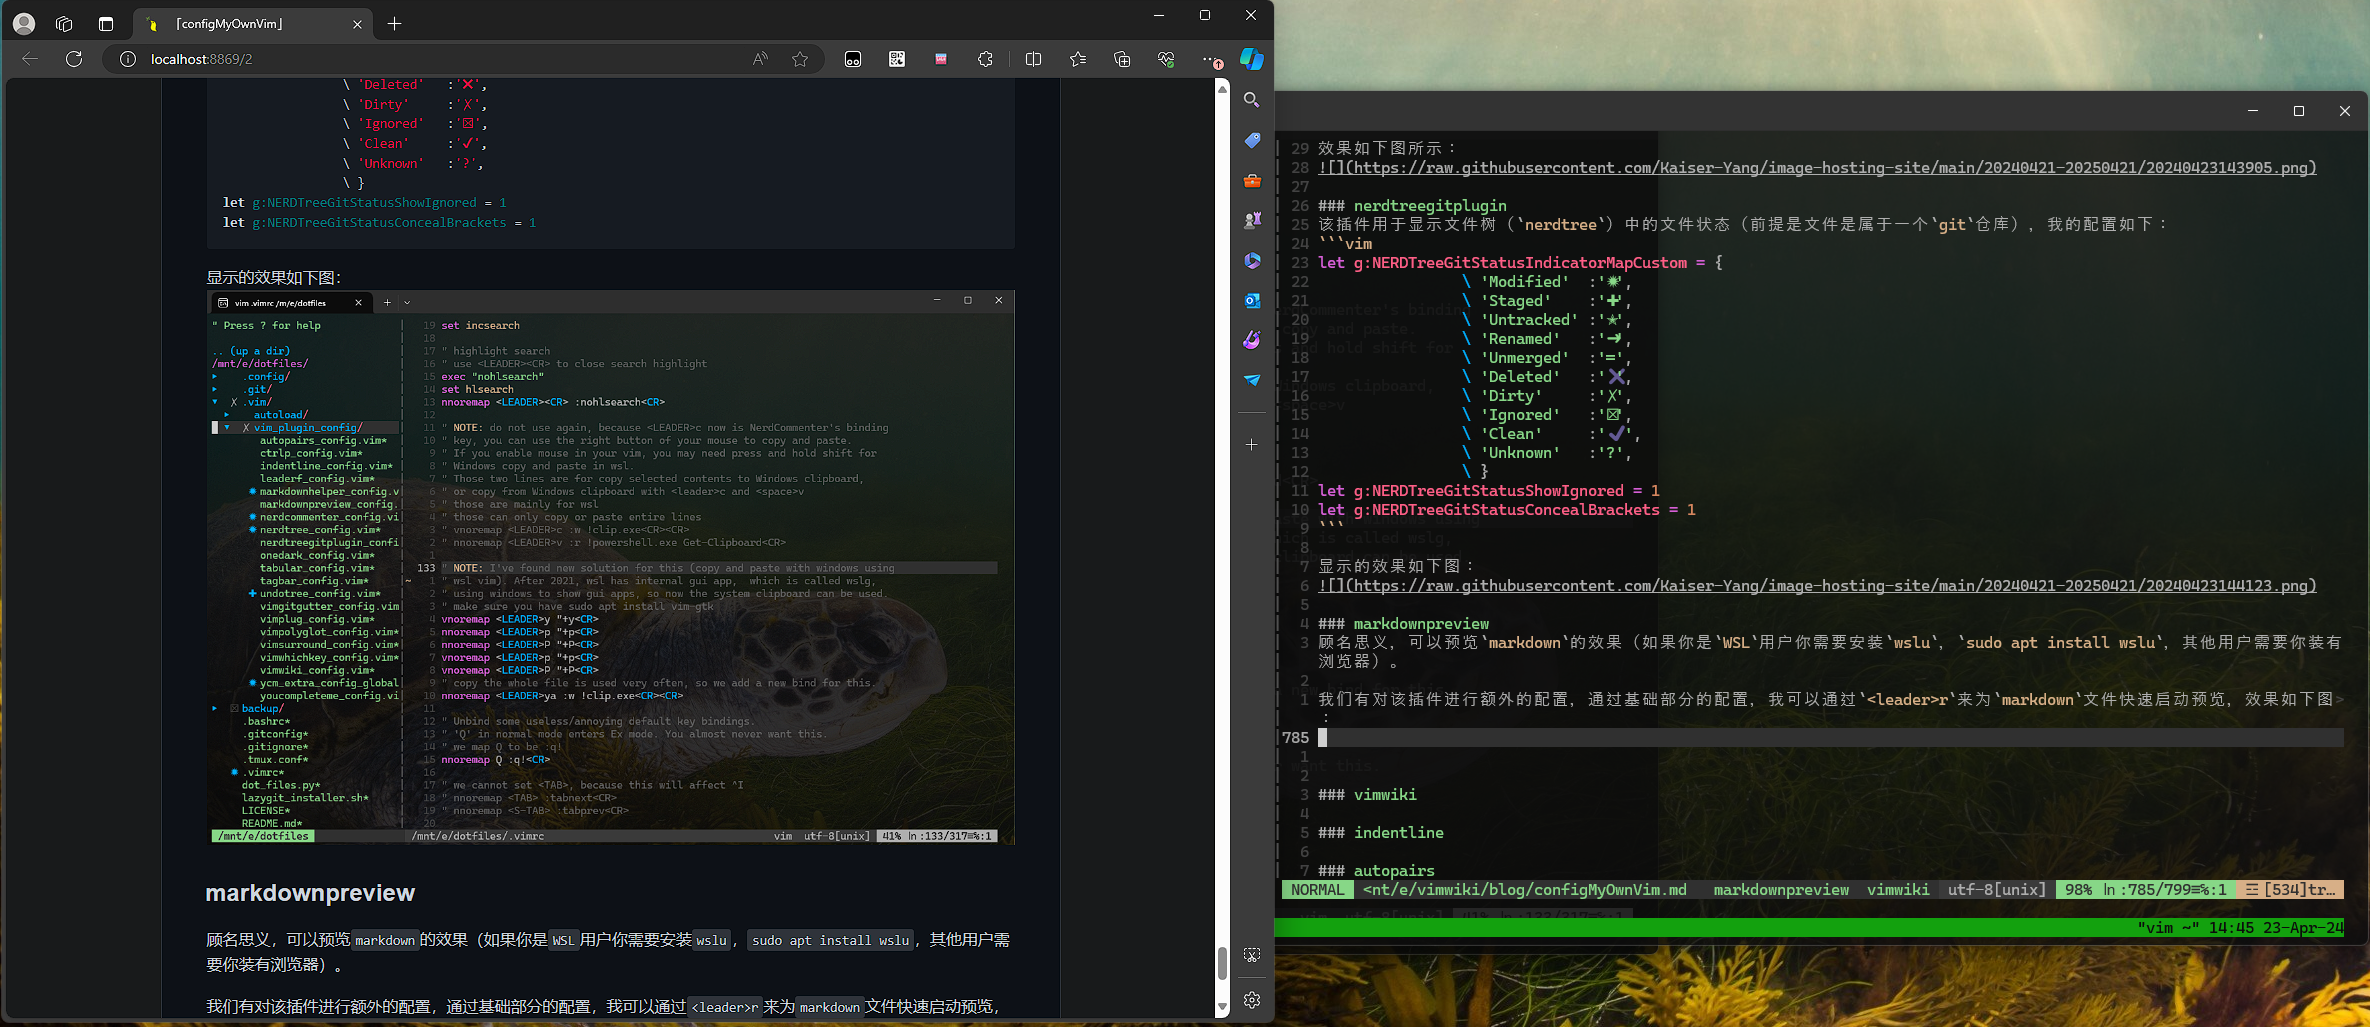Open the Favorites hub
2370x1027 pixels.
coord(1078,59)
